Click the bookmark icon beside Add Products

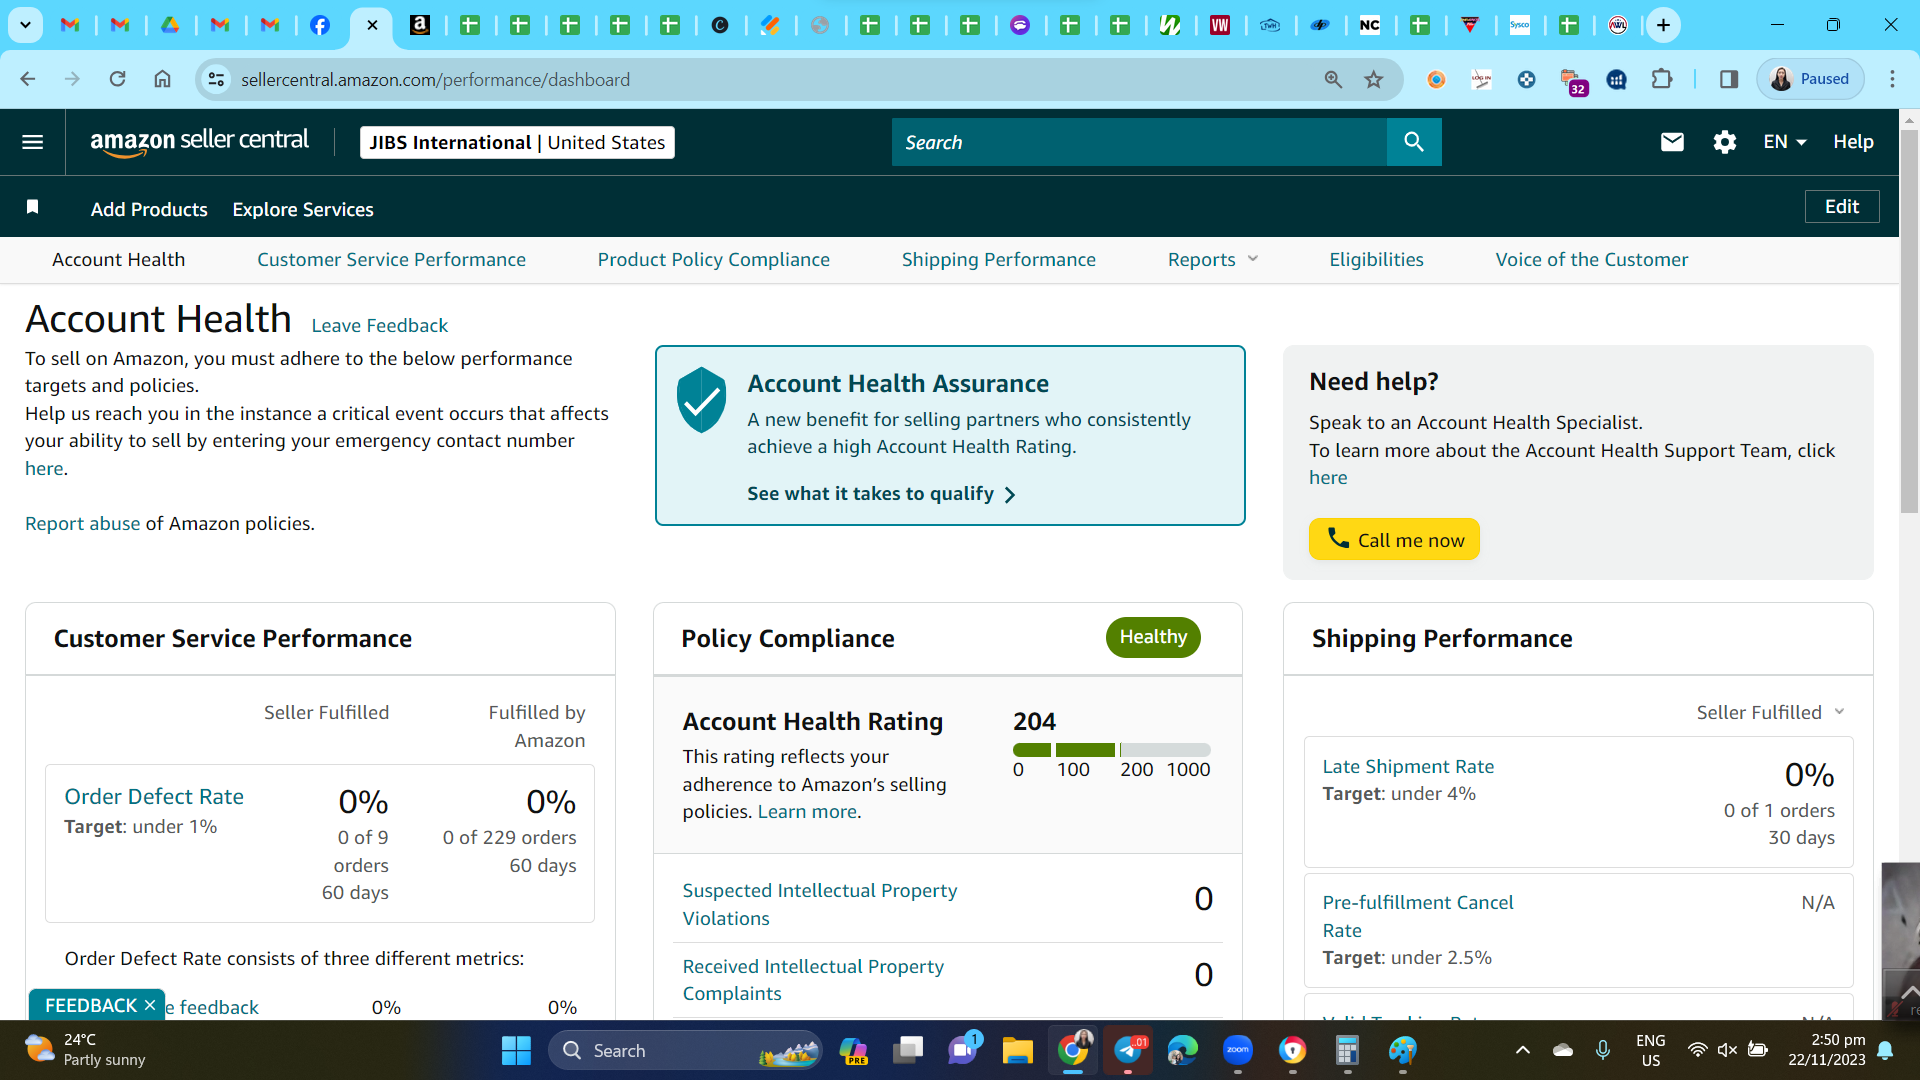tap(32, 207)
